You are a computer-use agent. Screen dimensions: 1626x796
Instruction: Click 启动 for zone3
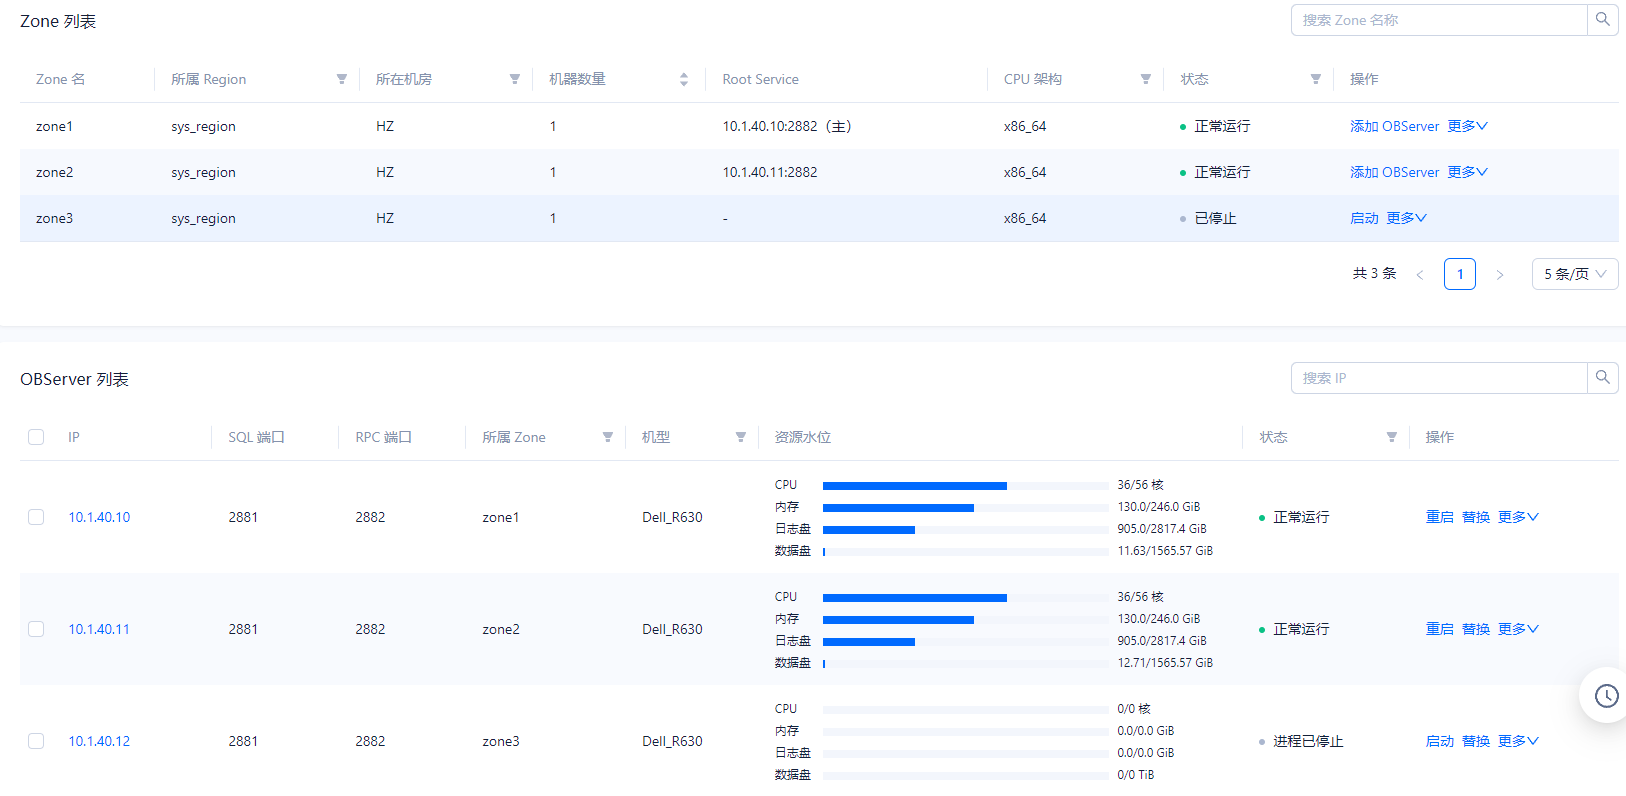coord(1364,218)
